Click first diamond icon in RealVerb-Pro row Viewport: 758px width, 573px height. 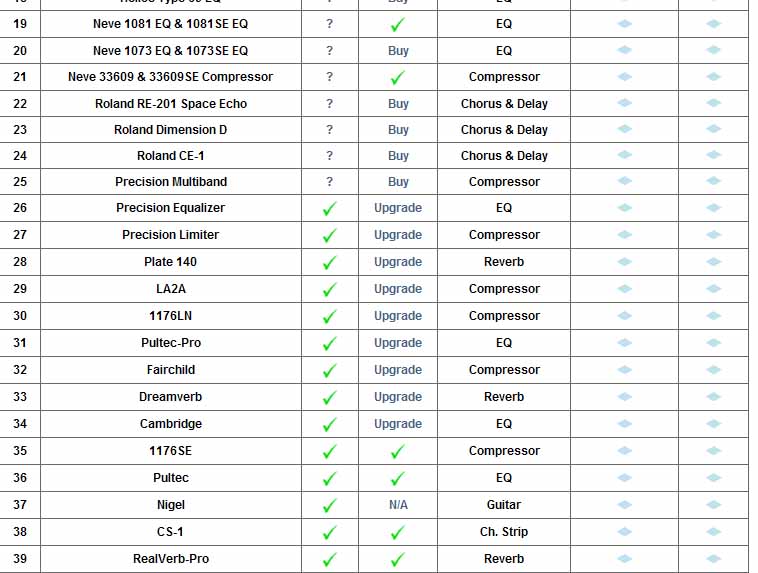click(x=625, y=559)
